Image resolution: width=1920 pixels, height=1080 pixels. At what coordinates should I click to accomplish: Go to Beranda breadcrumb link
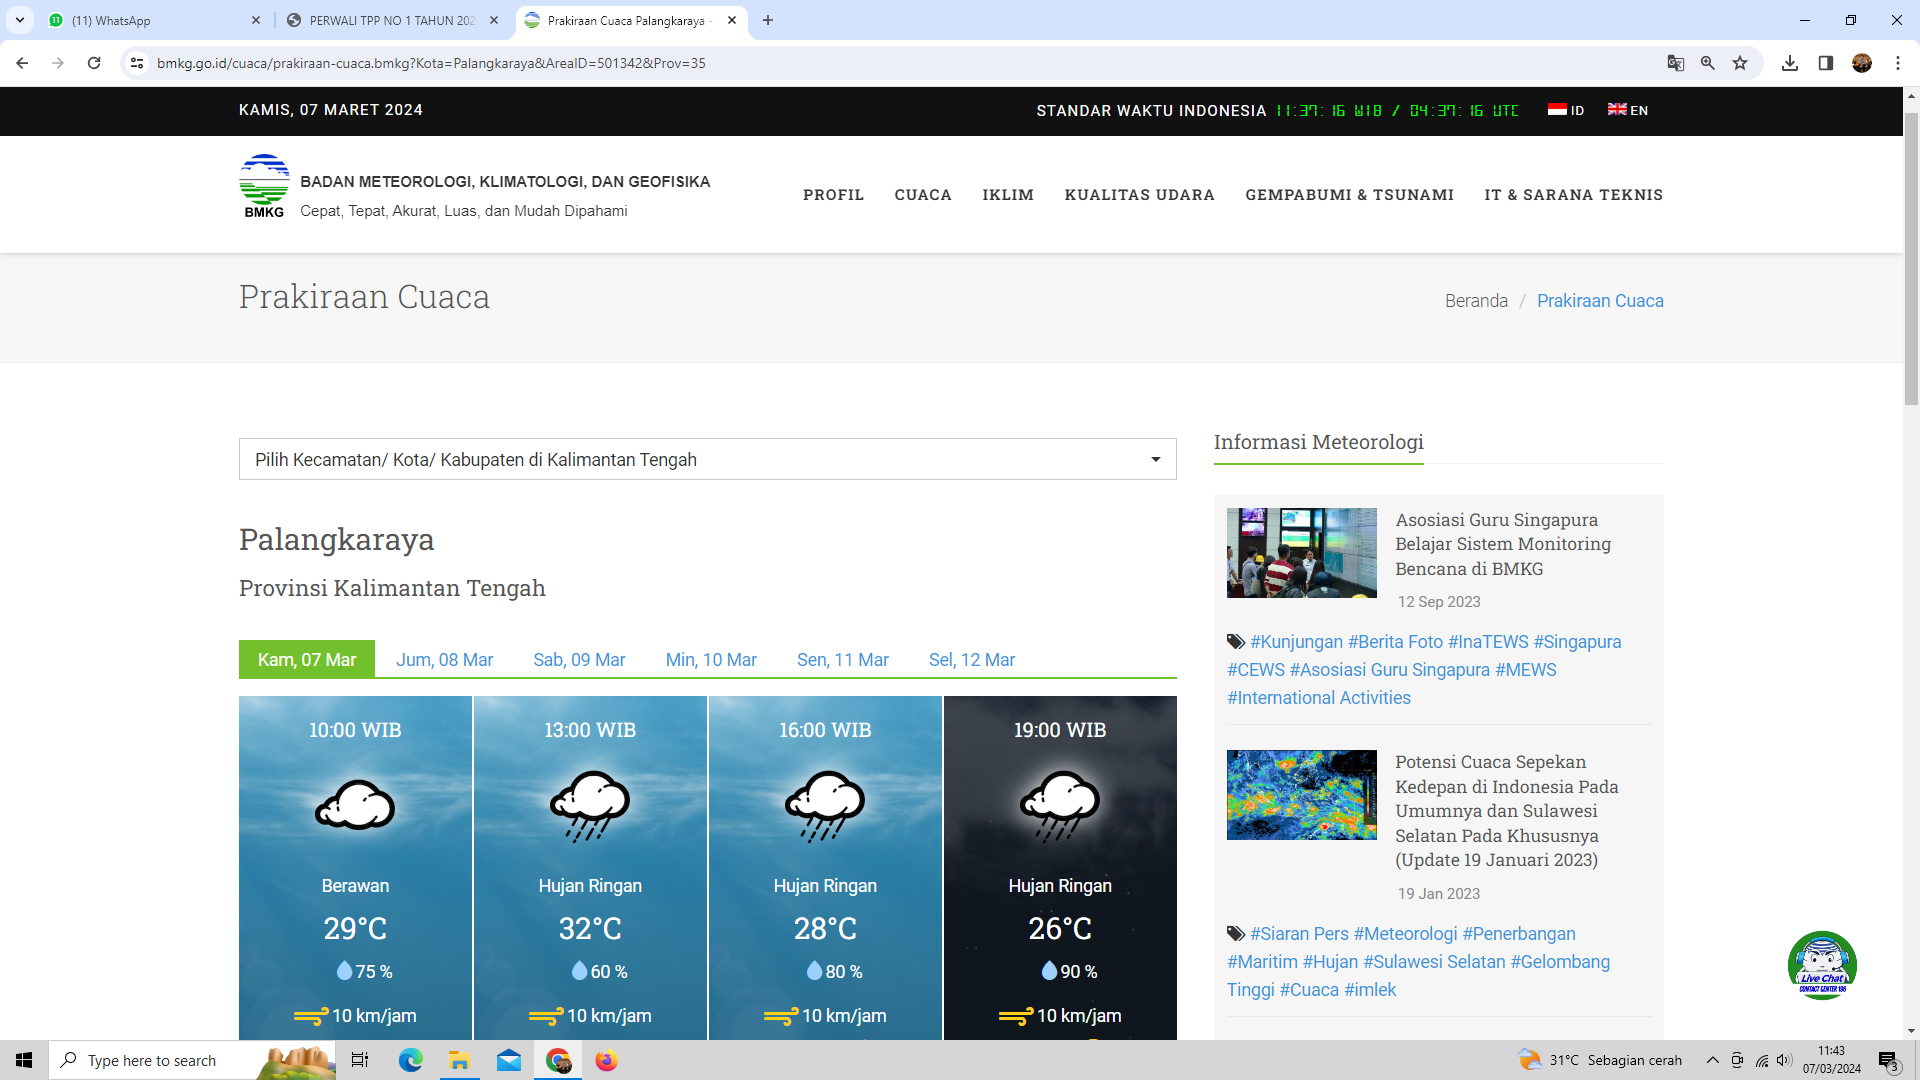[x=1476, y=301]
